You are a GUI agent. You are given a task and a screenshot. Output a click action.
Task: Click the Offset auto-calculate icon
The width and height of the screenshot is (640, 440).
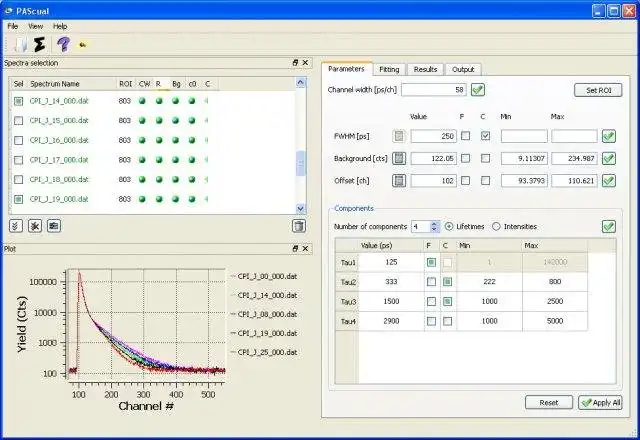[x=399, y=180]
